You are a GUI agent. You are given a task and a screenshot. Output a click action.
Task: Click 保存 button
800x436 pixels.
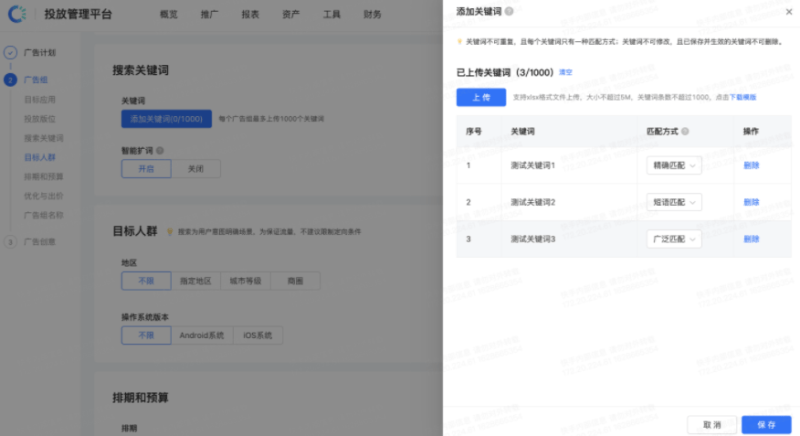[x=766, y=424]
